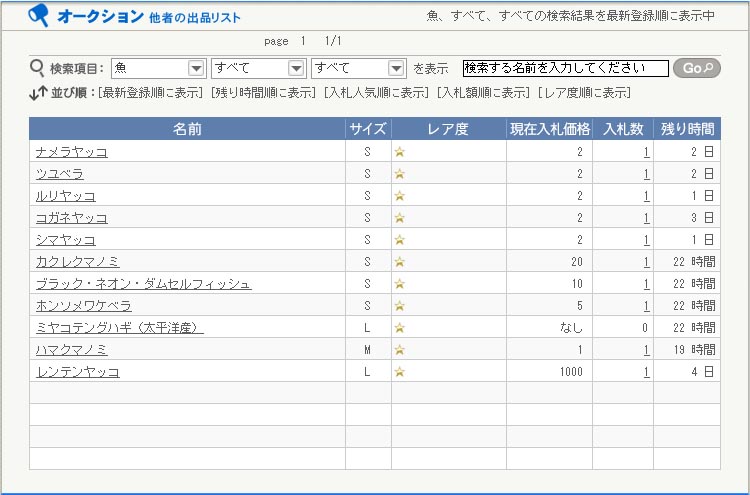Click the rarity star for ハマクマノミ
This screenshot has height=495, width=750.
click(x=399, y=350)
